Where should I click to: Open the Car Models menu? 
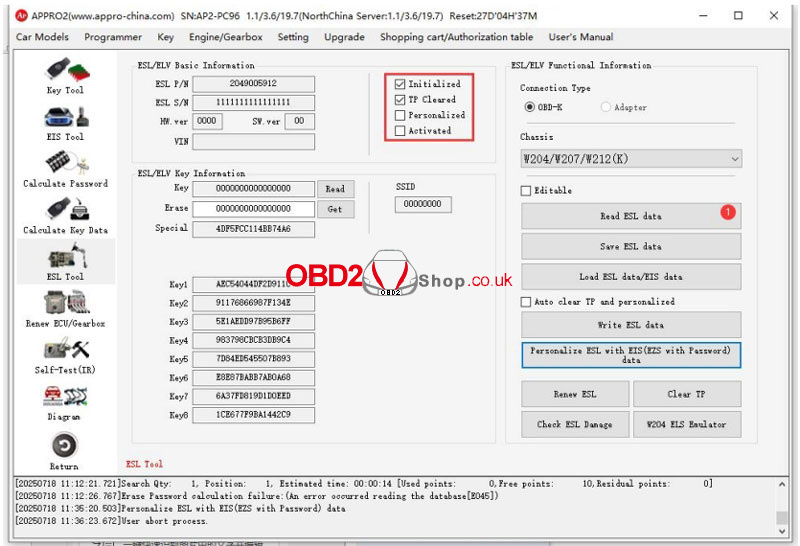[x=42, y=37]
